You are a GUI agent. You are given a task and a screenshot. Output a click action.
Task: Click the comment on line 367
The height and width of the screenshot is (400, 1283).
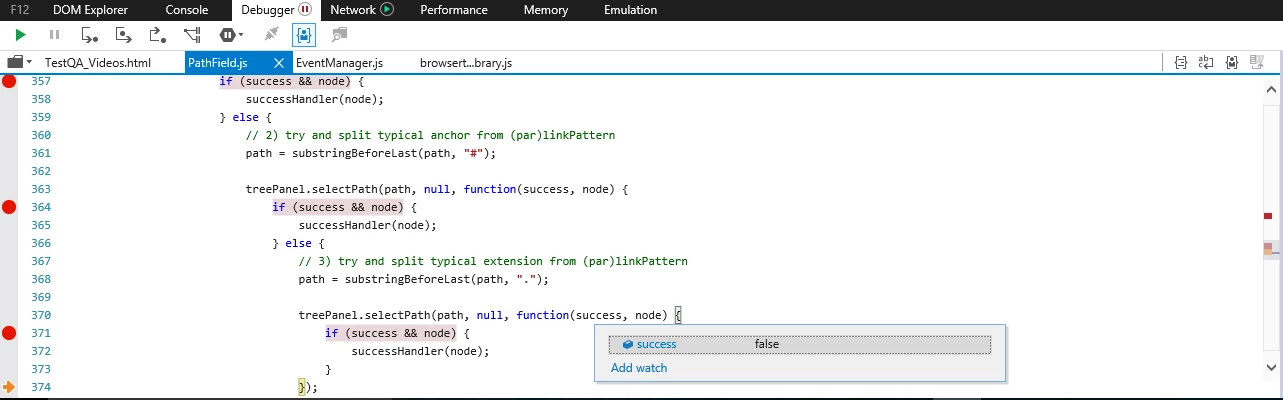[x=493, y=261]
